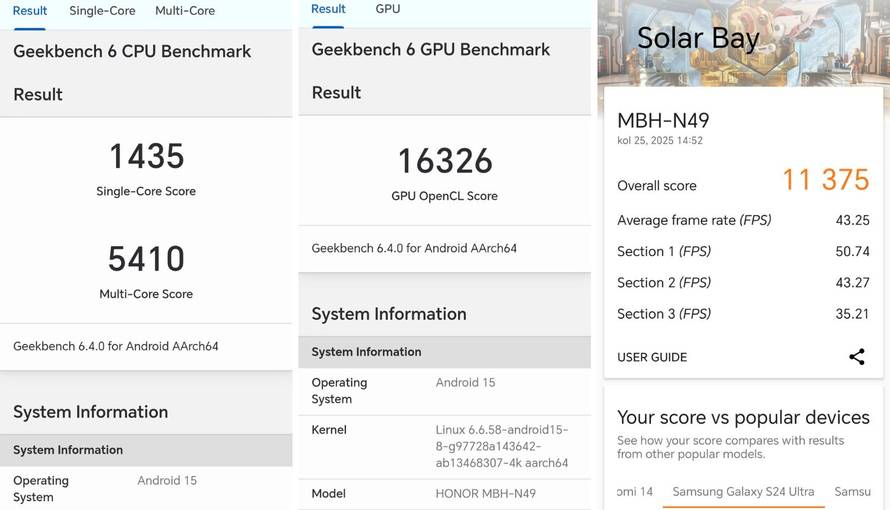Open the USER GUIDE link
The height and width of the screenshot is (510, 890).
click(652, 357)
